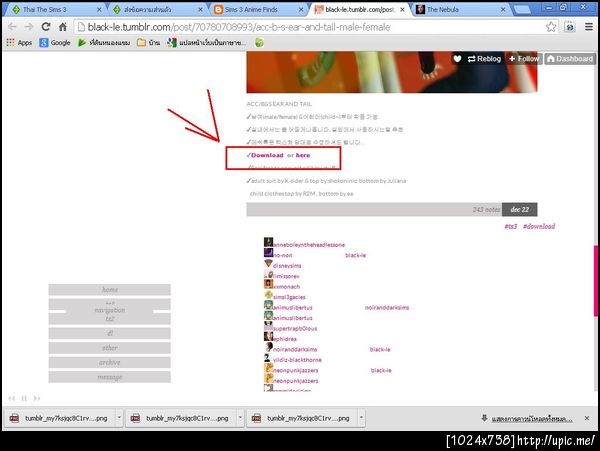Open the #download tag

click(x=539, y=226)
